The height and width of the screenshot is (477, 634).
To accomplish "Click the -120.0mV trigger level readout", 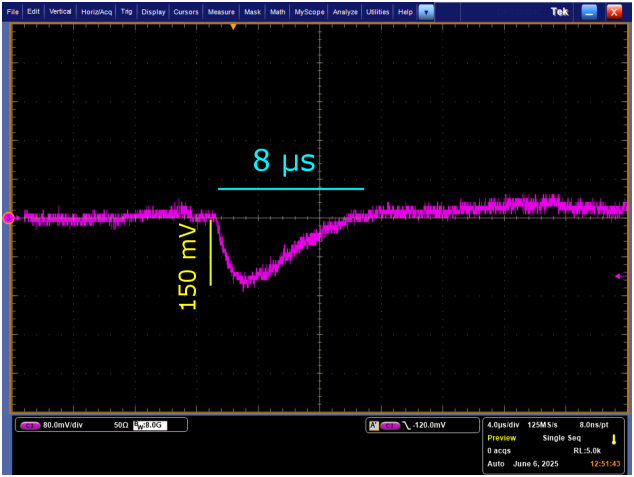I will (x=430, y=425).
